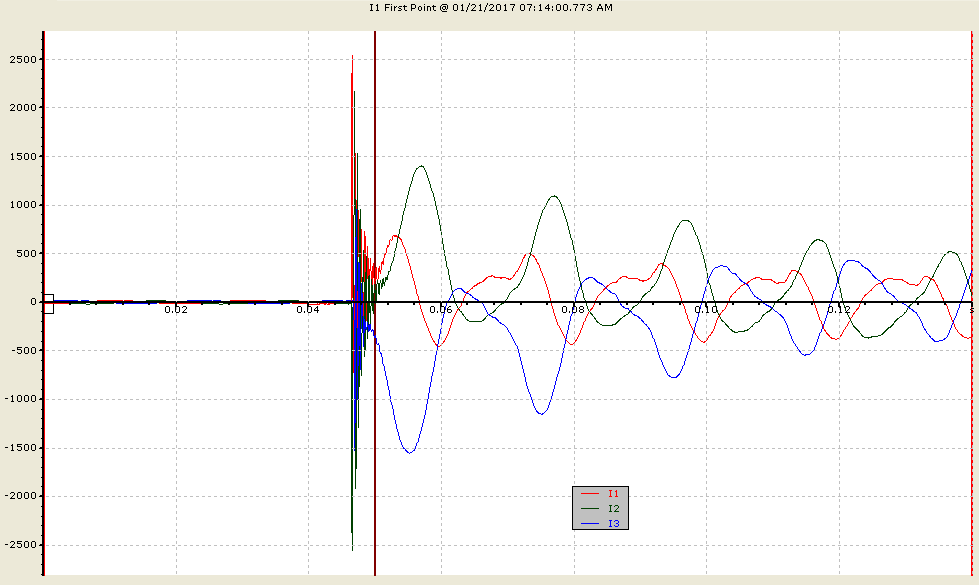
Task: Click the I1 First Point timestamp title
Action: (491, 7)
